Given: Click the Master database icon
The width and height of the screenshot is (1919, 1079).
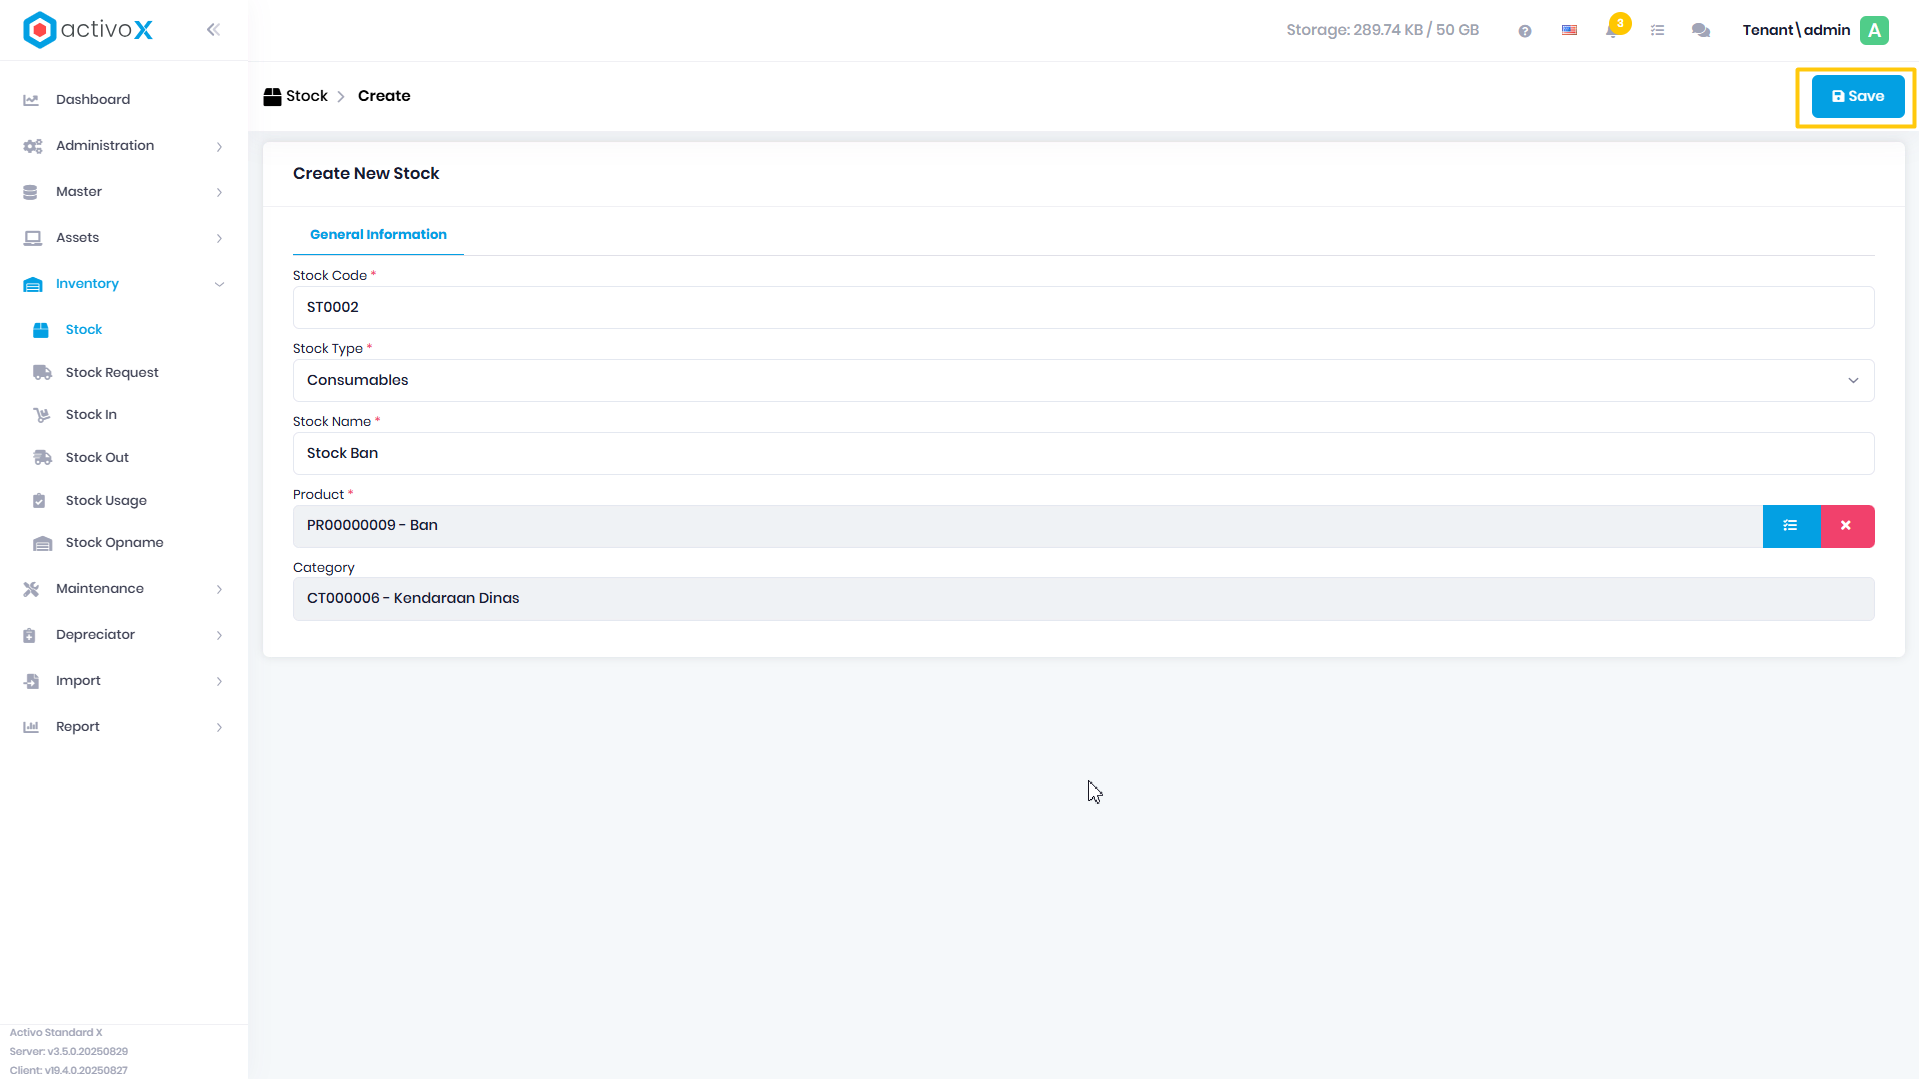Looking at the screenshot, I should [x=30, y=192].
